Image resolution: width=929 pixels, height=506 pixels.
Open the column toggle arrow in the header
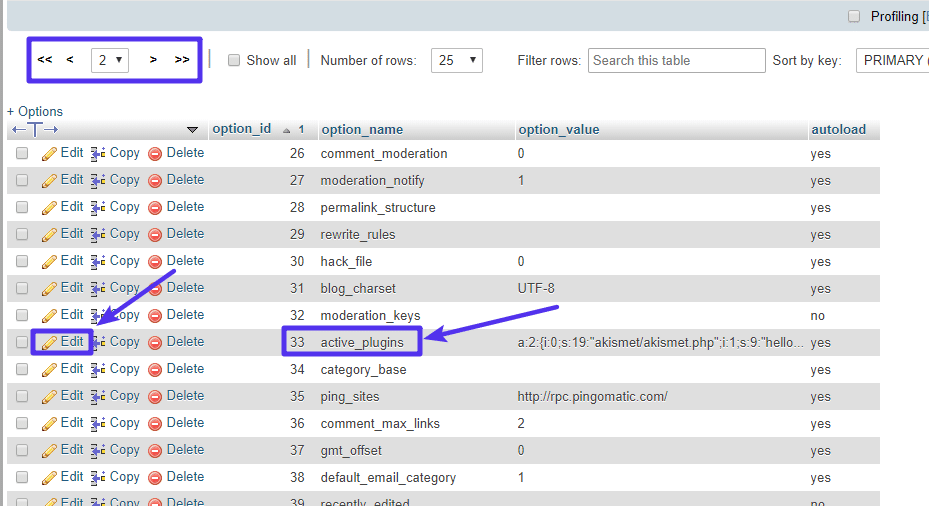tap(192, 130)
